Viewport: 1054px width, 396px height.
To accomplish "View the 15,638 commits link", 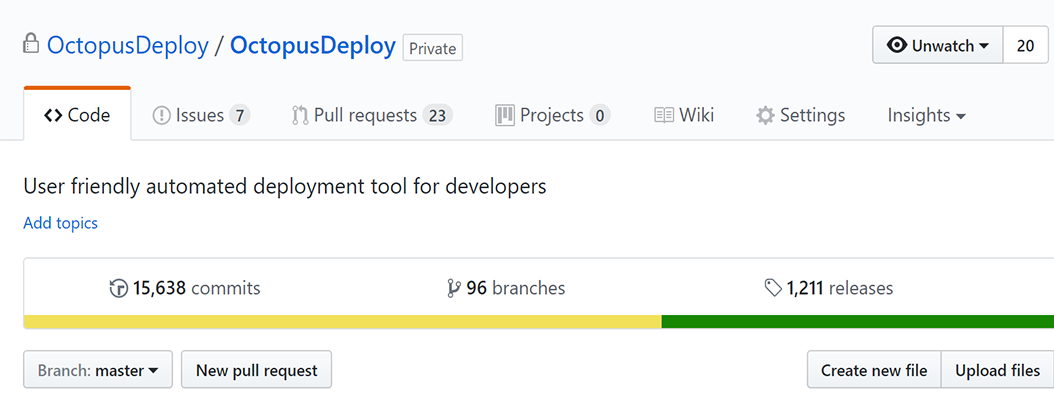I will (185, 289).
